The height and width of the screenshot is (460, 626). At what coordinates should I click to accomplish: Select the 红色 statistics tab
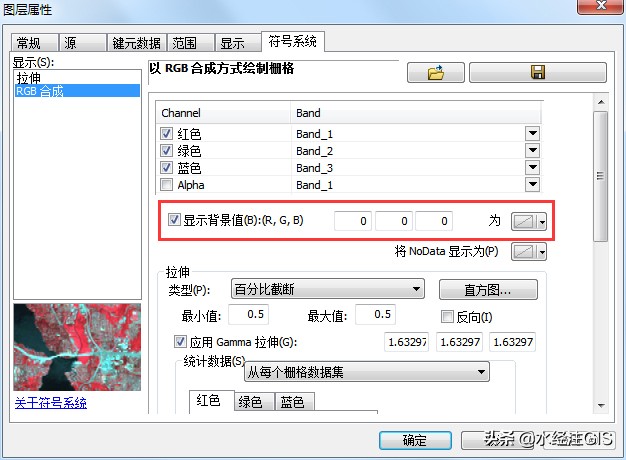click(211, 401)
